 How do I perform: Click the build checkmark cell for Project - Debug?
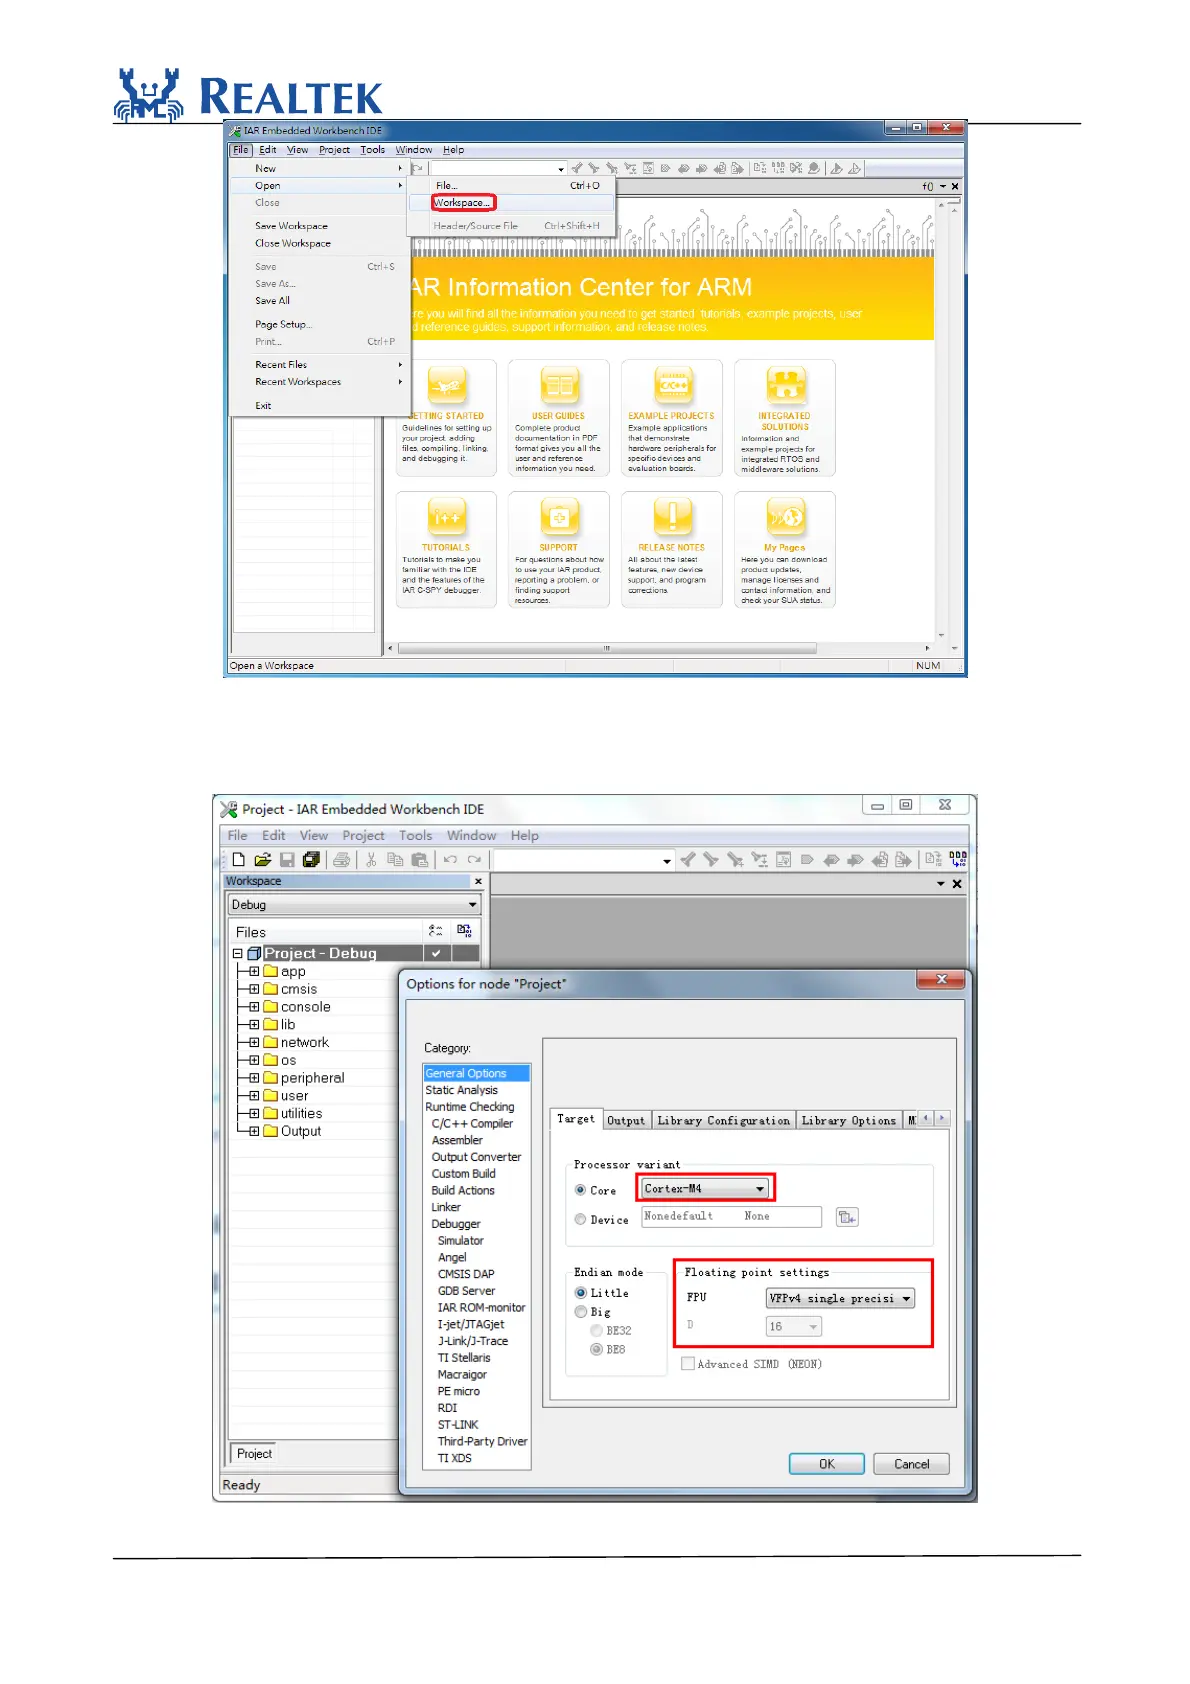pos(436,953)
